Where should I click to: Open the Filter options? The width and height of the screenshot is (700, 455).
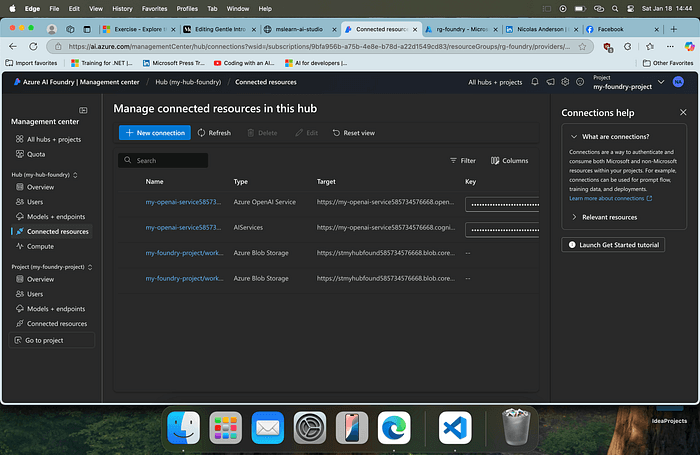(463, 160)
